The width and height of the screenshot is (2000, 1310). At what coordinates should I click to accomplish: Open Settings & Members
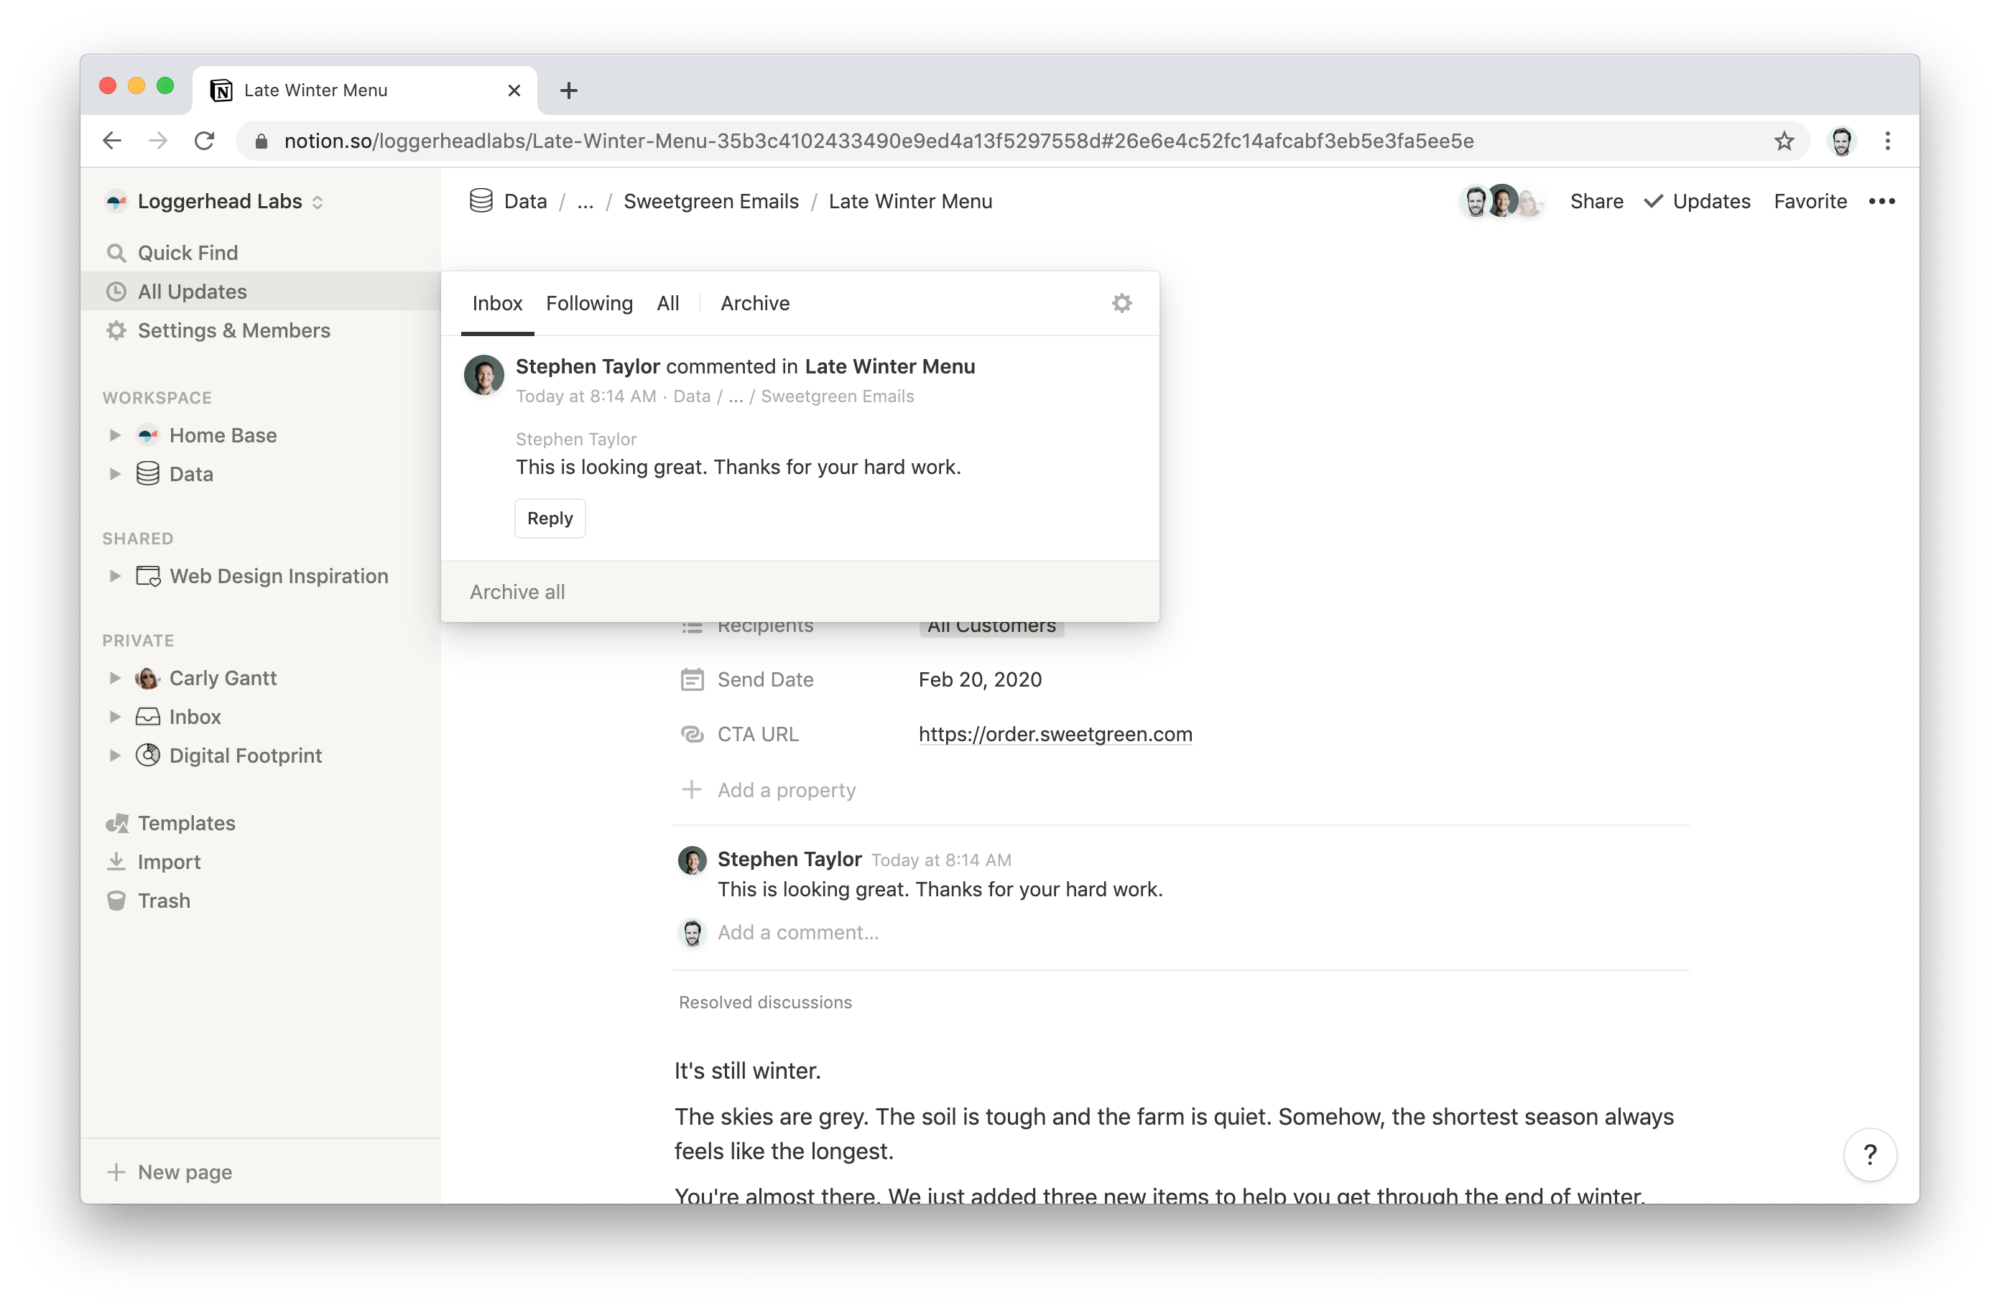[234, 330]
